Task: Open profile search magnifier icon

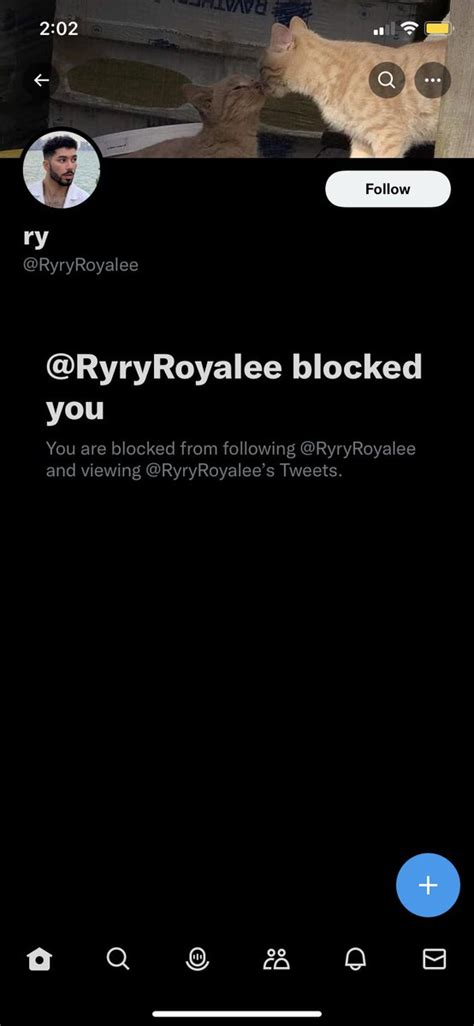Action: [x=387, y=80]
